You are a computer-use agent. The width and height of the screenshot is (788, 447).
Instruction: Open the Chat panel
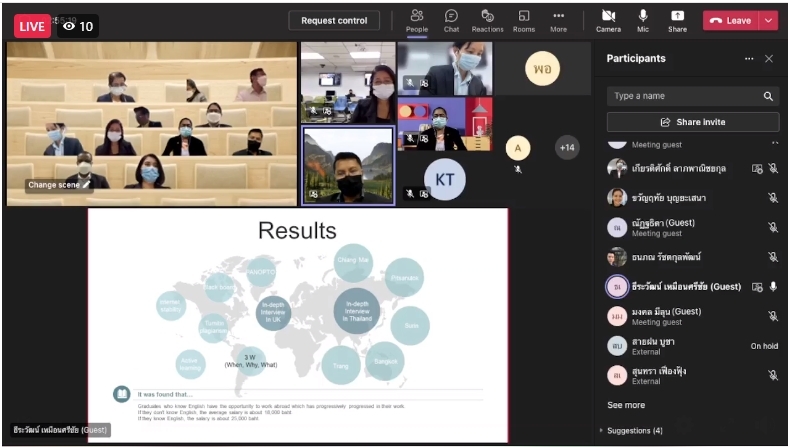(451, 21)
